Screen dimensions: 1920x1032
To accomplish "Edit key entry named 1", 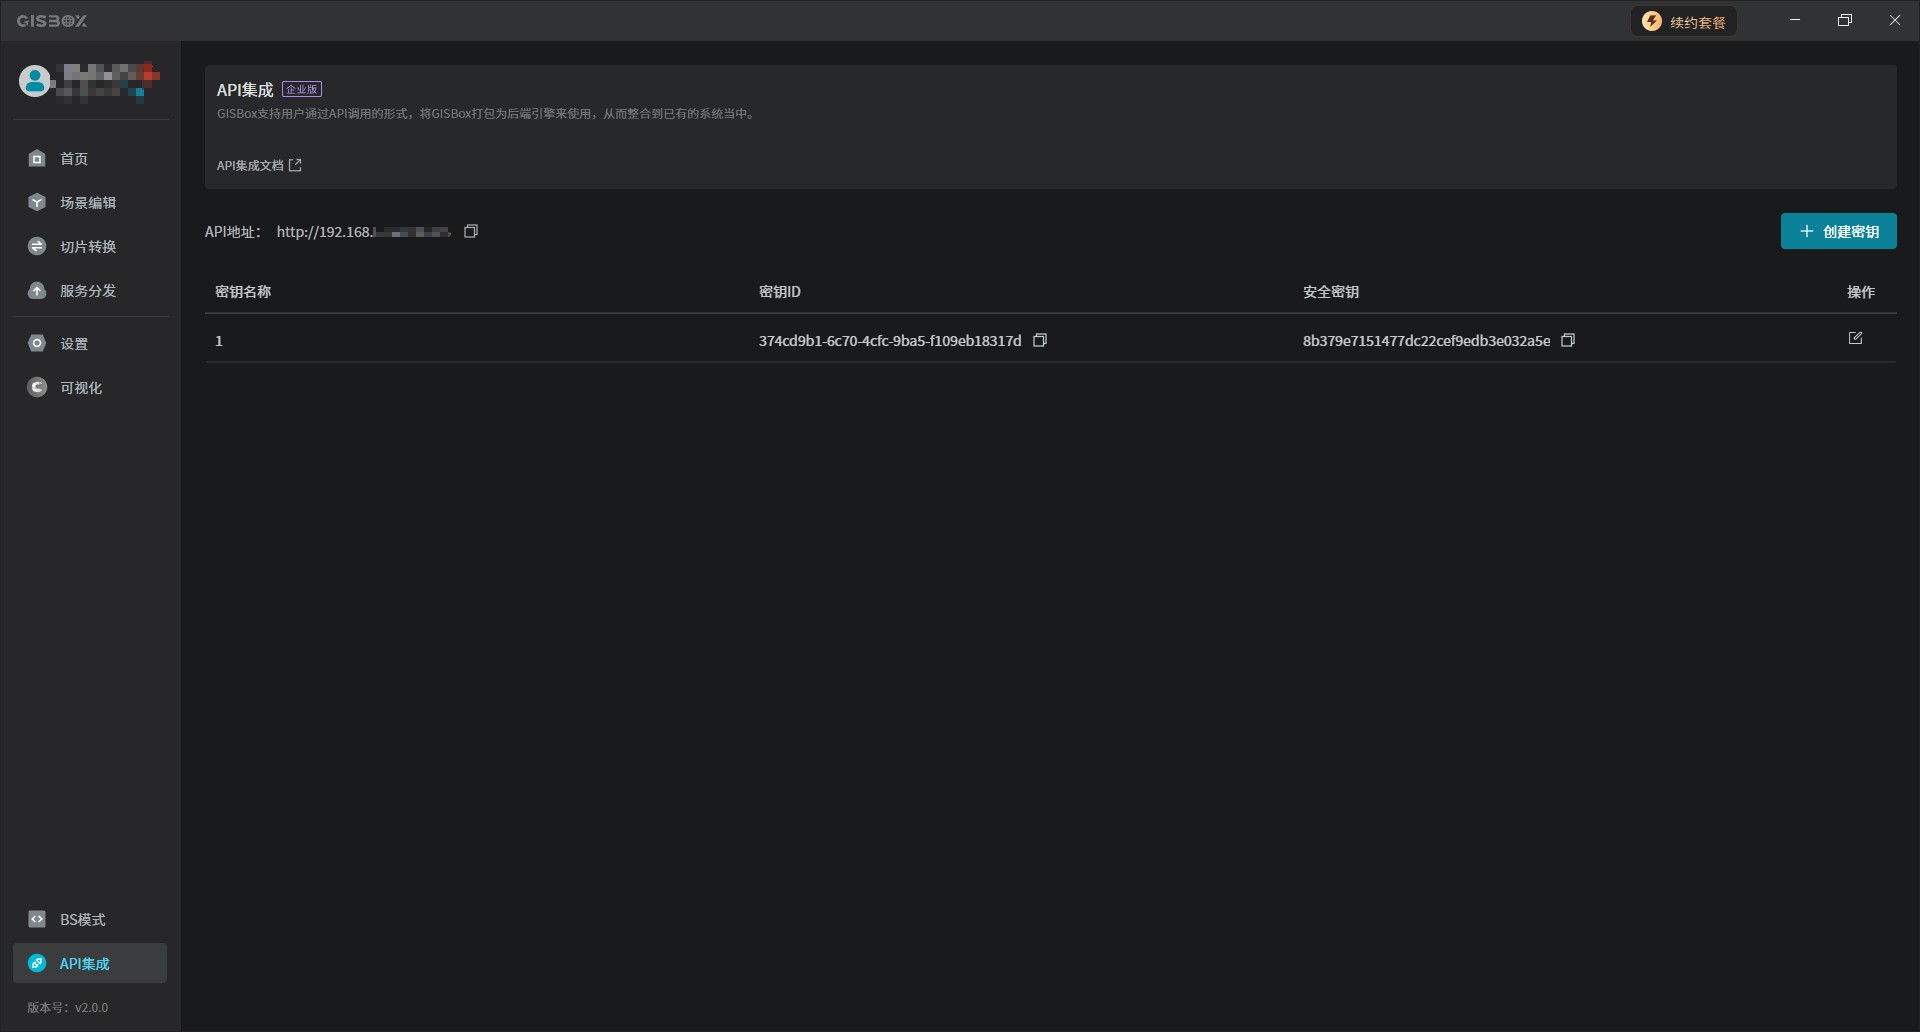I will point(1855,339).
